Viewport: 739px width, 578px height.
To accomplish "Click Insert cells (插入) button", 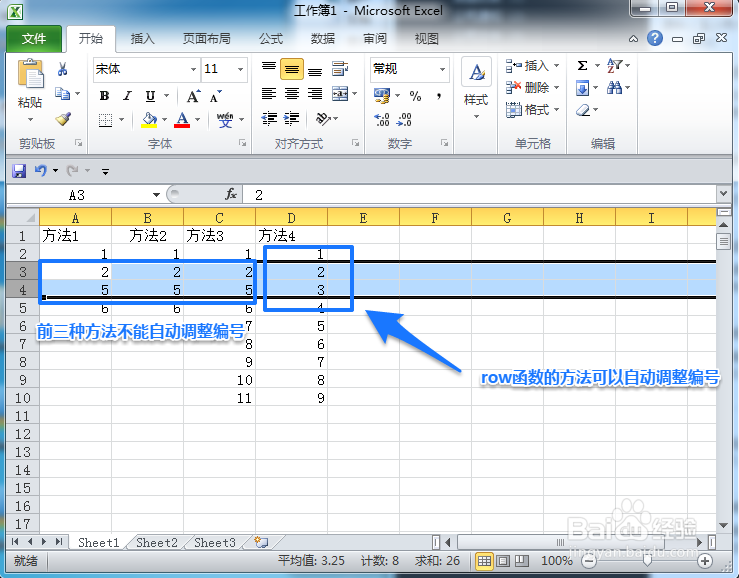I will (533, 66).
